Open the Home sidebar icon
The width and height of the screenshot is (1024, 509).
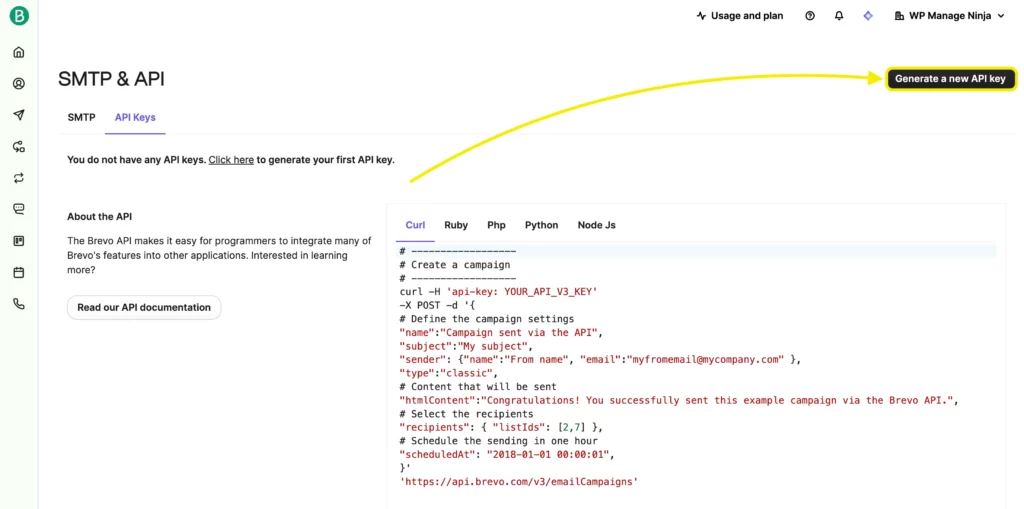pyautogui.click(x=19, y=52)
